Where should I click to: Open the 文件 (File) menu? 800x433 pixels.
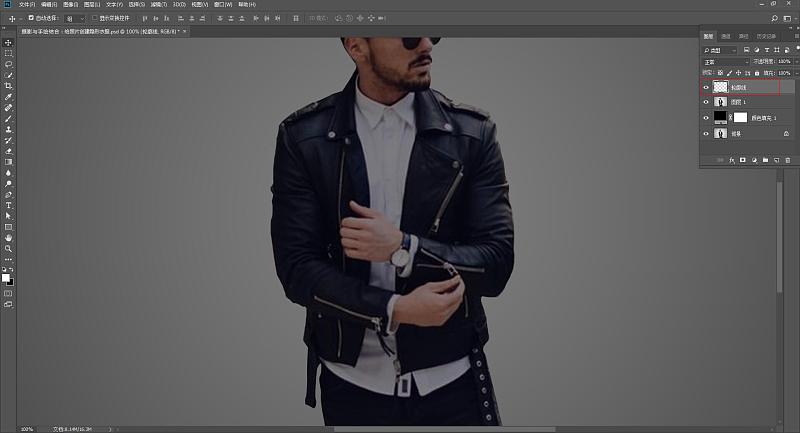[x=27, y=4]
